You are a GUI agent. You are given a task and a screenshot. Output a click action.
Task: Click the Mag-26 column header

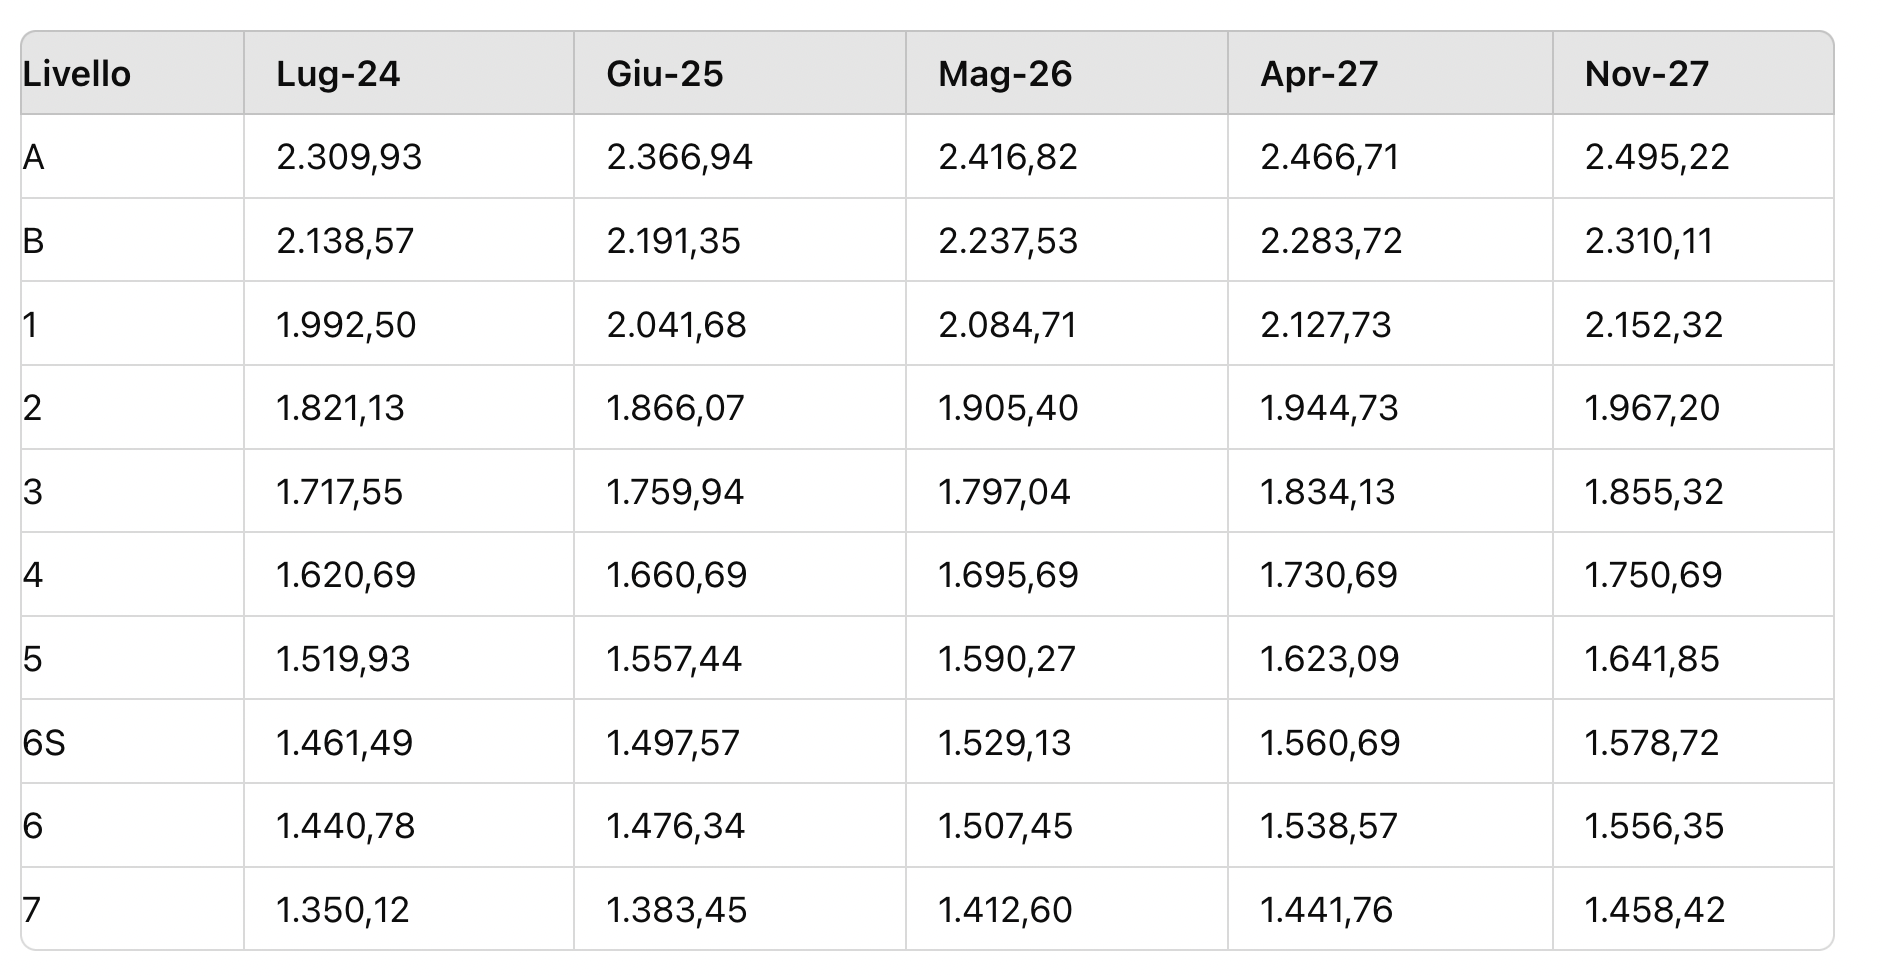[1005, 74]
